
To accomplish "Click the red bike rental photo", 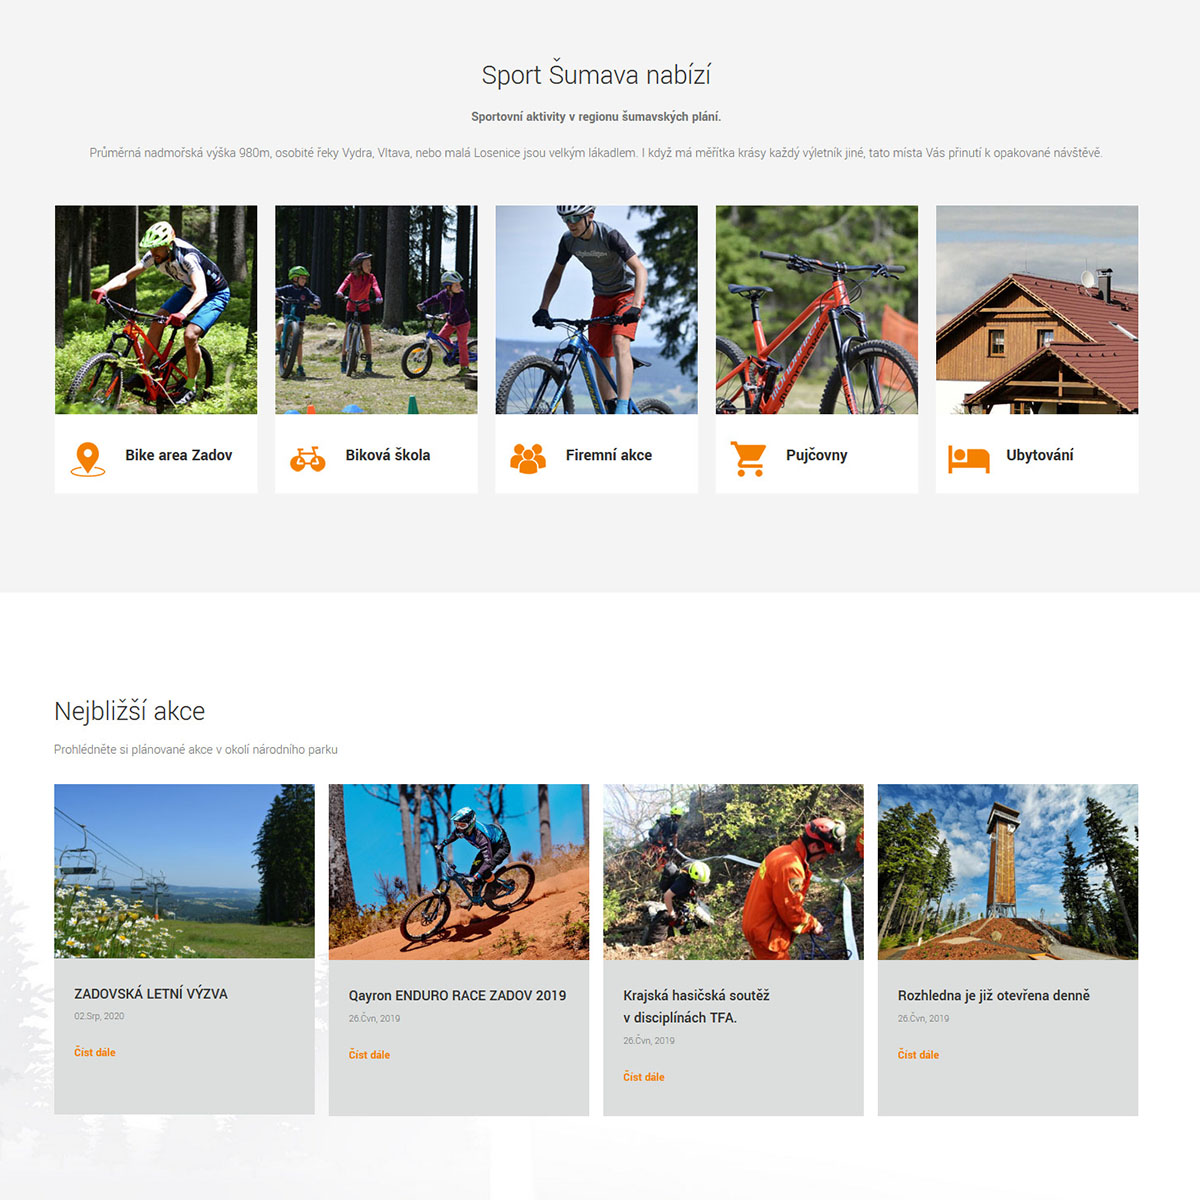I will pyautogui.click(x=817, y=310).
